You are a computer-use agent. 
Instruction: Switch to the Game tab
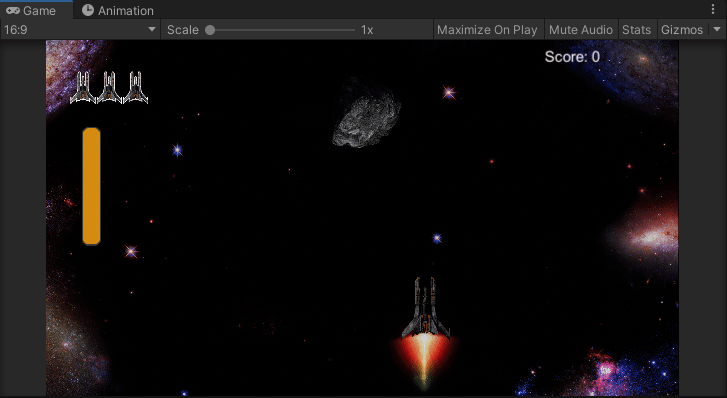click(x=36, y=10)
